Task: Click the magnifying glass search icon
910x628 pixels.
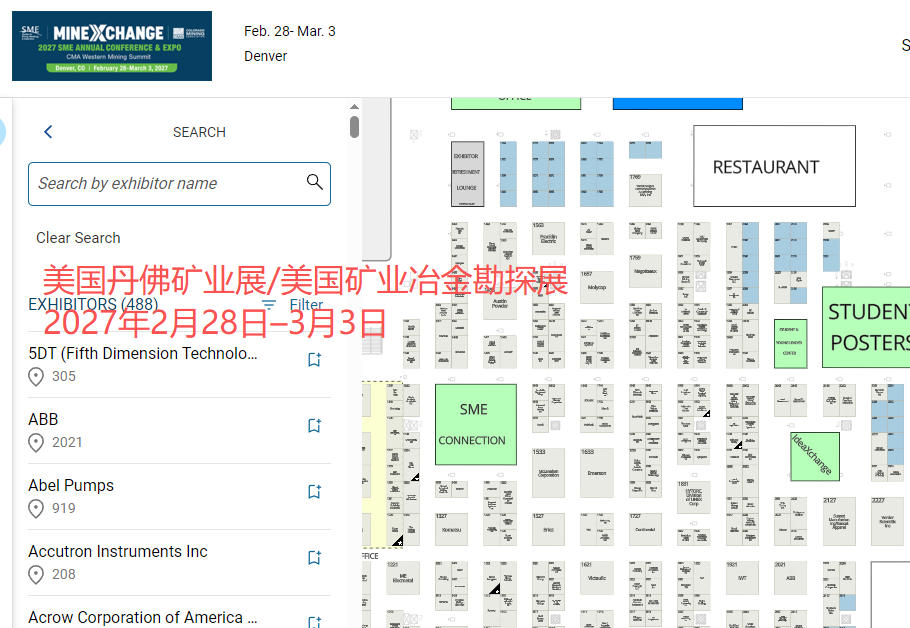Action: tap(314, 182)
